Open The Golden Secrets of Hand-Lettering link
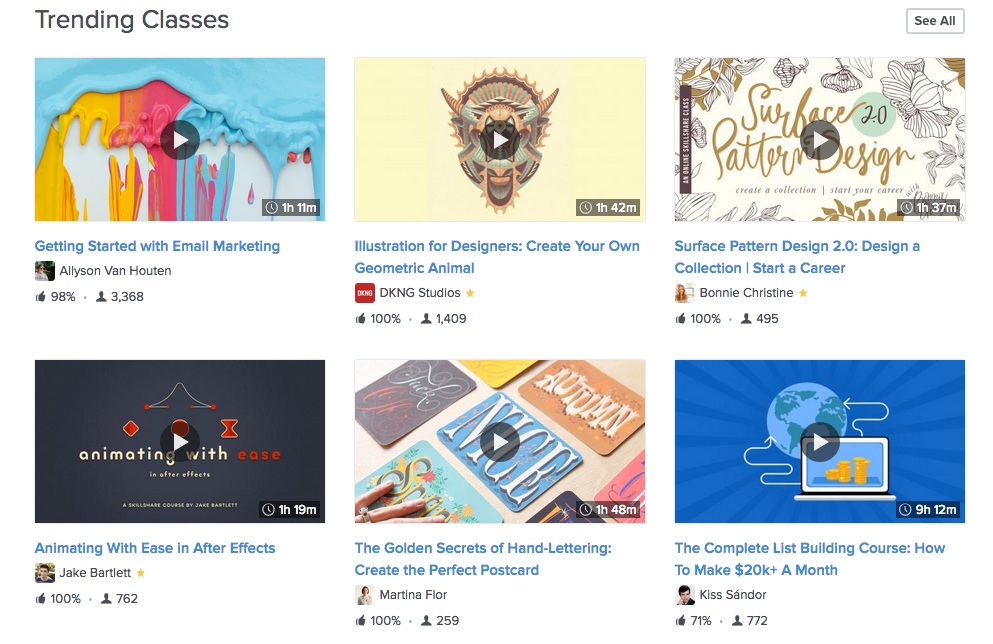The height and width of the screenshot is (644, 993). (x=483, y=559)
